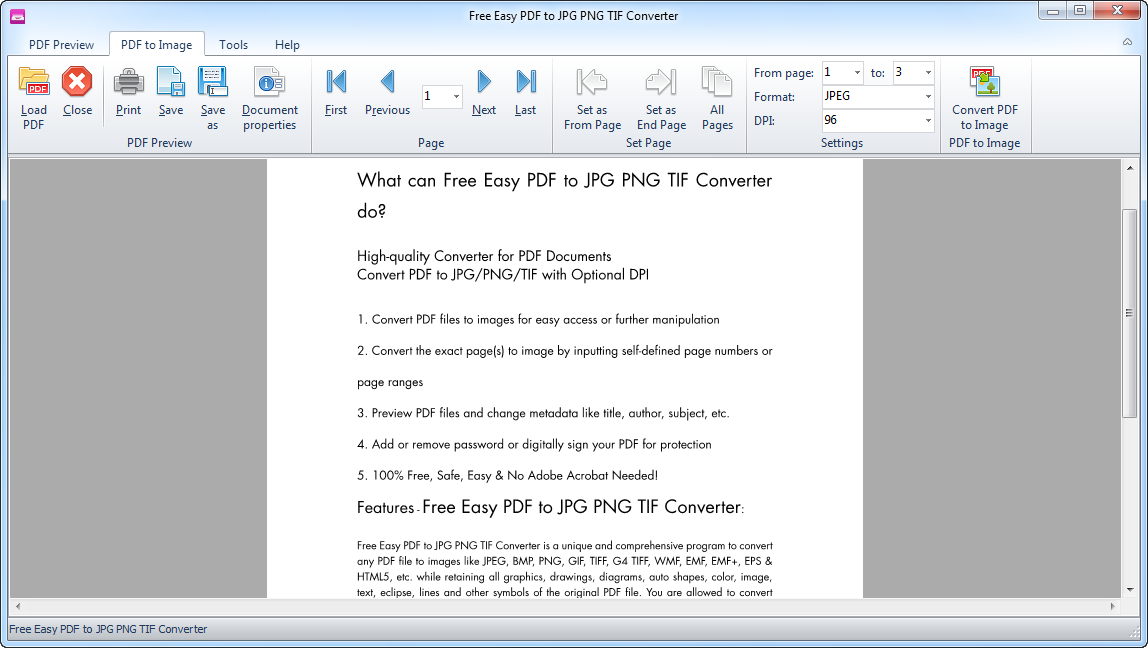Image resolution: width=1148 pixels, height=648 pixels.
Task: Open the Format JPEG dropdown
Action: tap(928, 97)
